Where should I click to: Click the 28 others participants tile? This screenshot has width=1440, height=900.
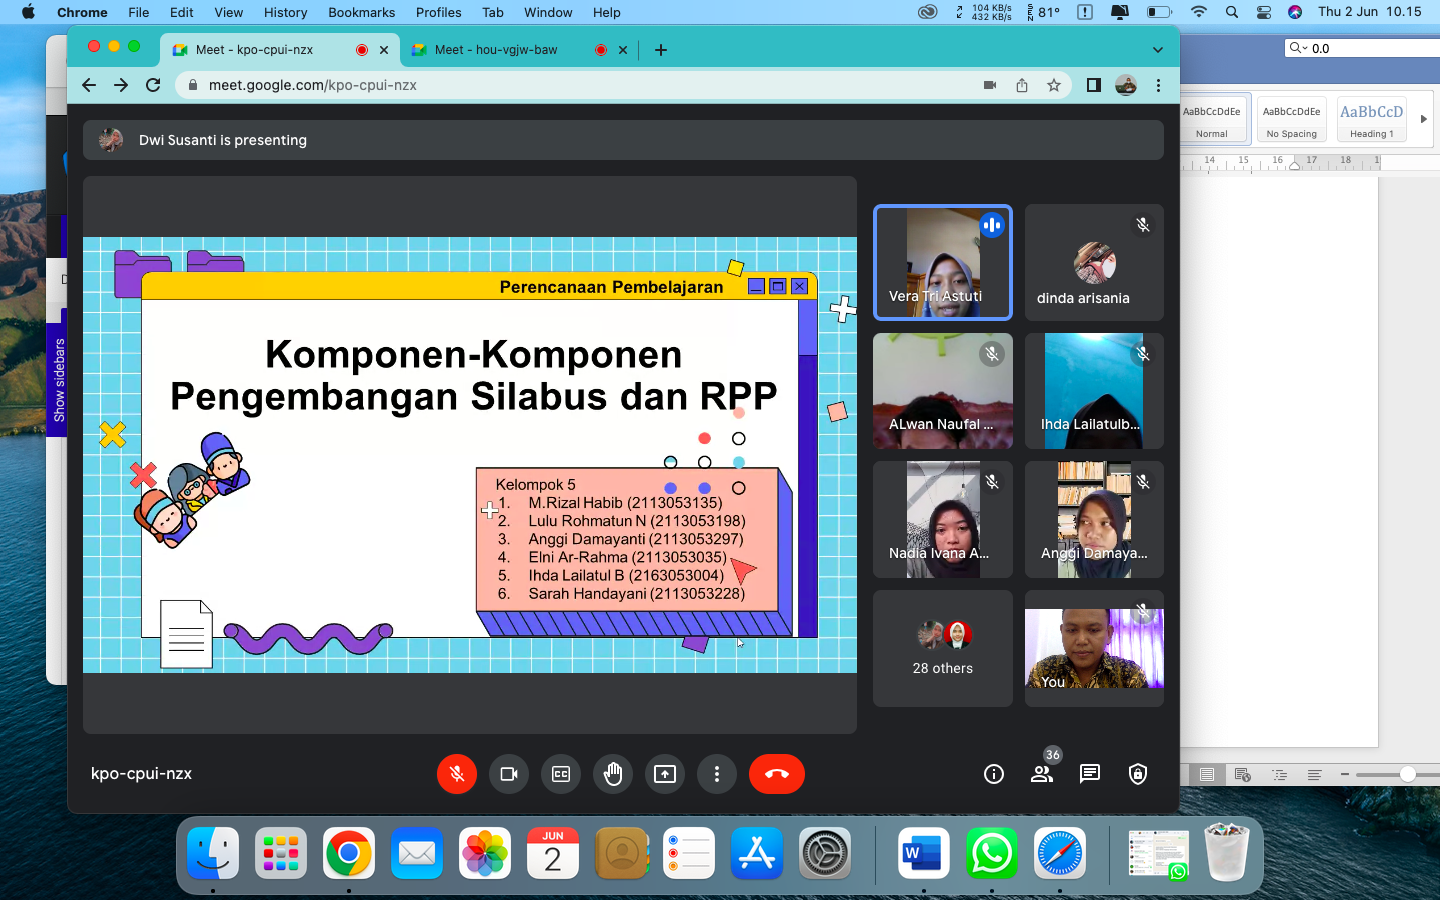[942, 648]
